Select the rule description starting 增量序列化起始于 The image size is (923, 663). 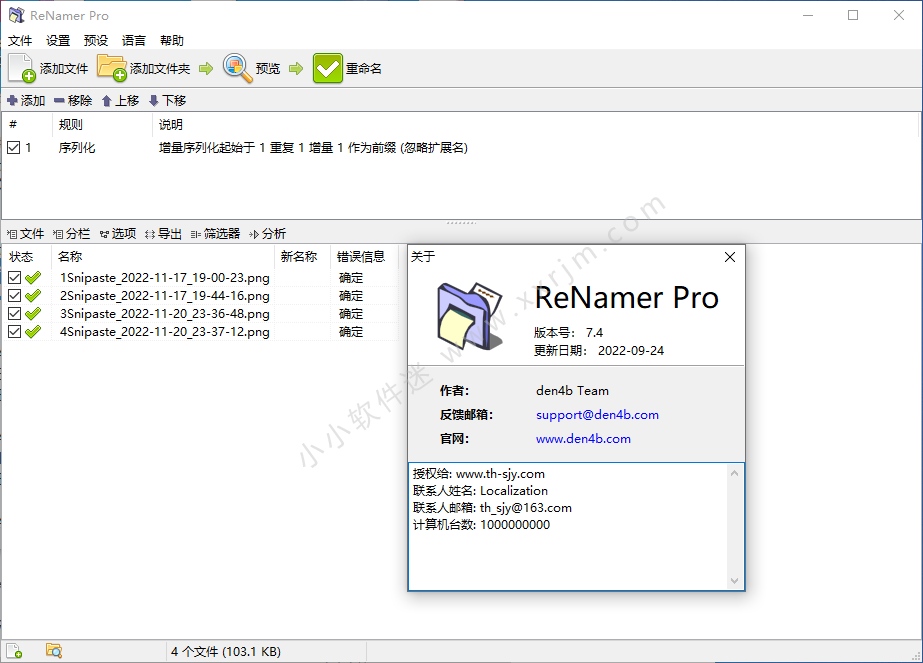coord(313,148)
